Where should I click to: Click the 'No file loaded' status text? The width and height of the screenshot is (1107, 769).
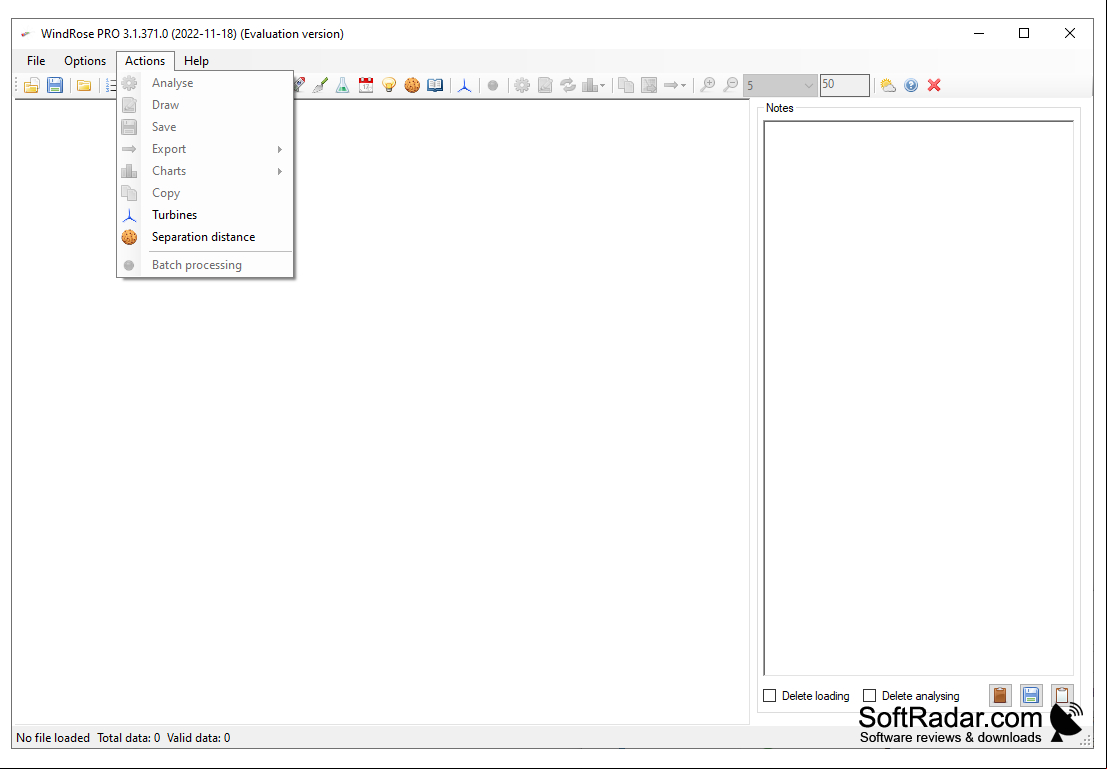(53, 738)
